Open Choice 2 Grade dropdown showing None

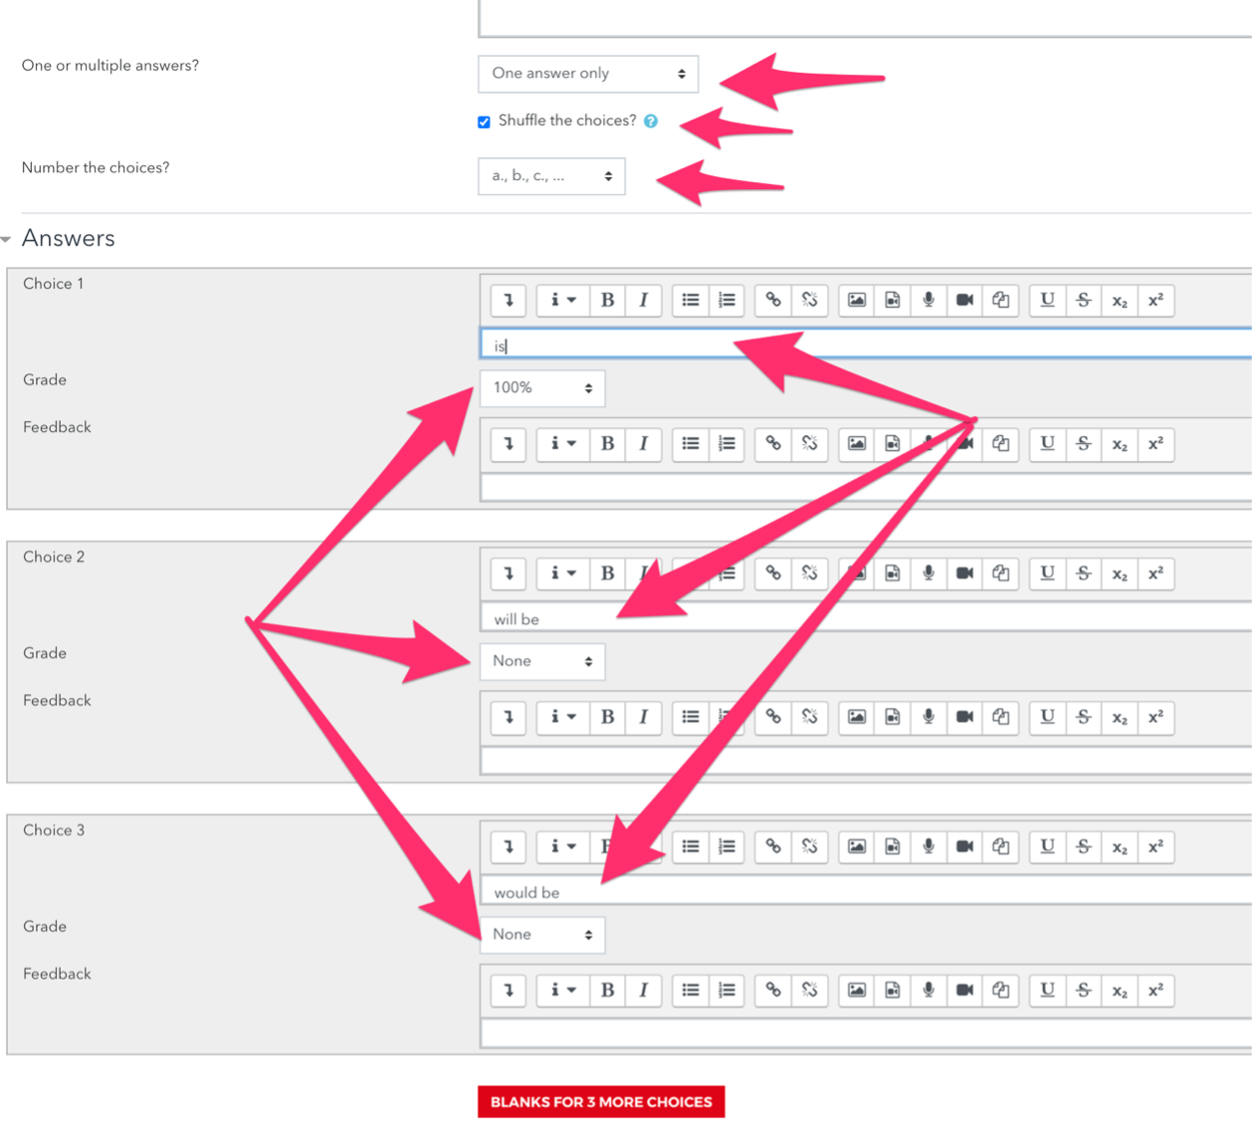(542, 661)
